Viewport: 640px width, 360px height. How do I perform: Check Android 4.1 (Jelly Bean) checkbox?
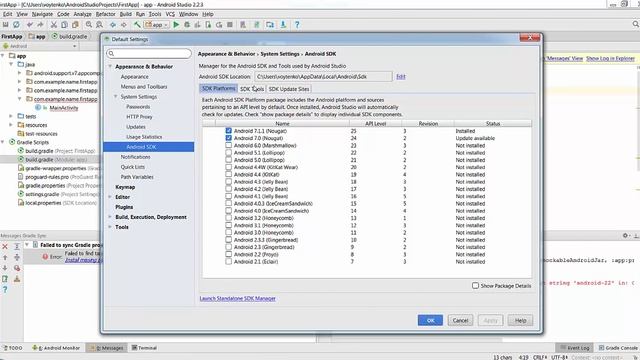tap(229, 196)
